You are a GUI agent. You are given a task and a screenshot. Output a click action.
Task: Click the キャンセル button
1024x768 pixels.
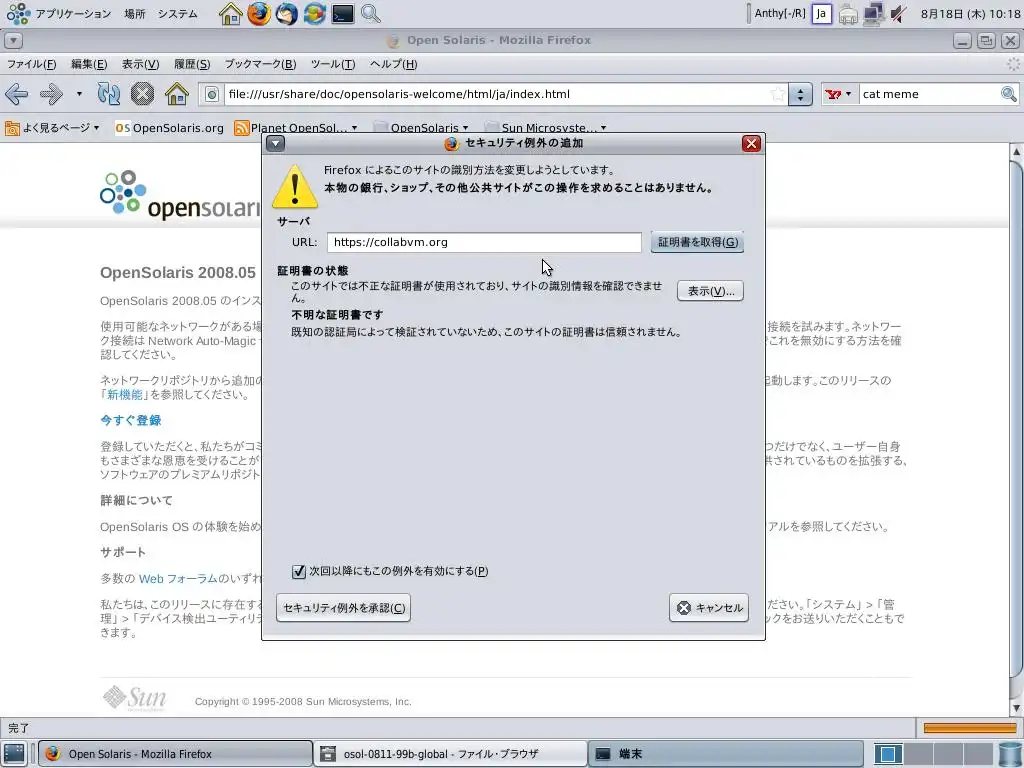coord(709,608)
